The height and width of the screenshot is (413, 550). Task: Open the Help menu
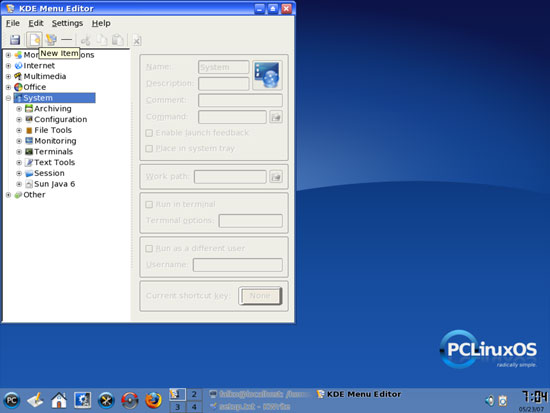(x=101, y=23)
